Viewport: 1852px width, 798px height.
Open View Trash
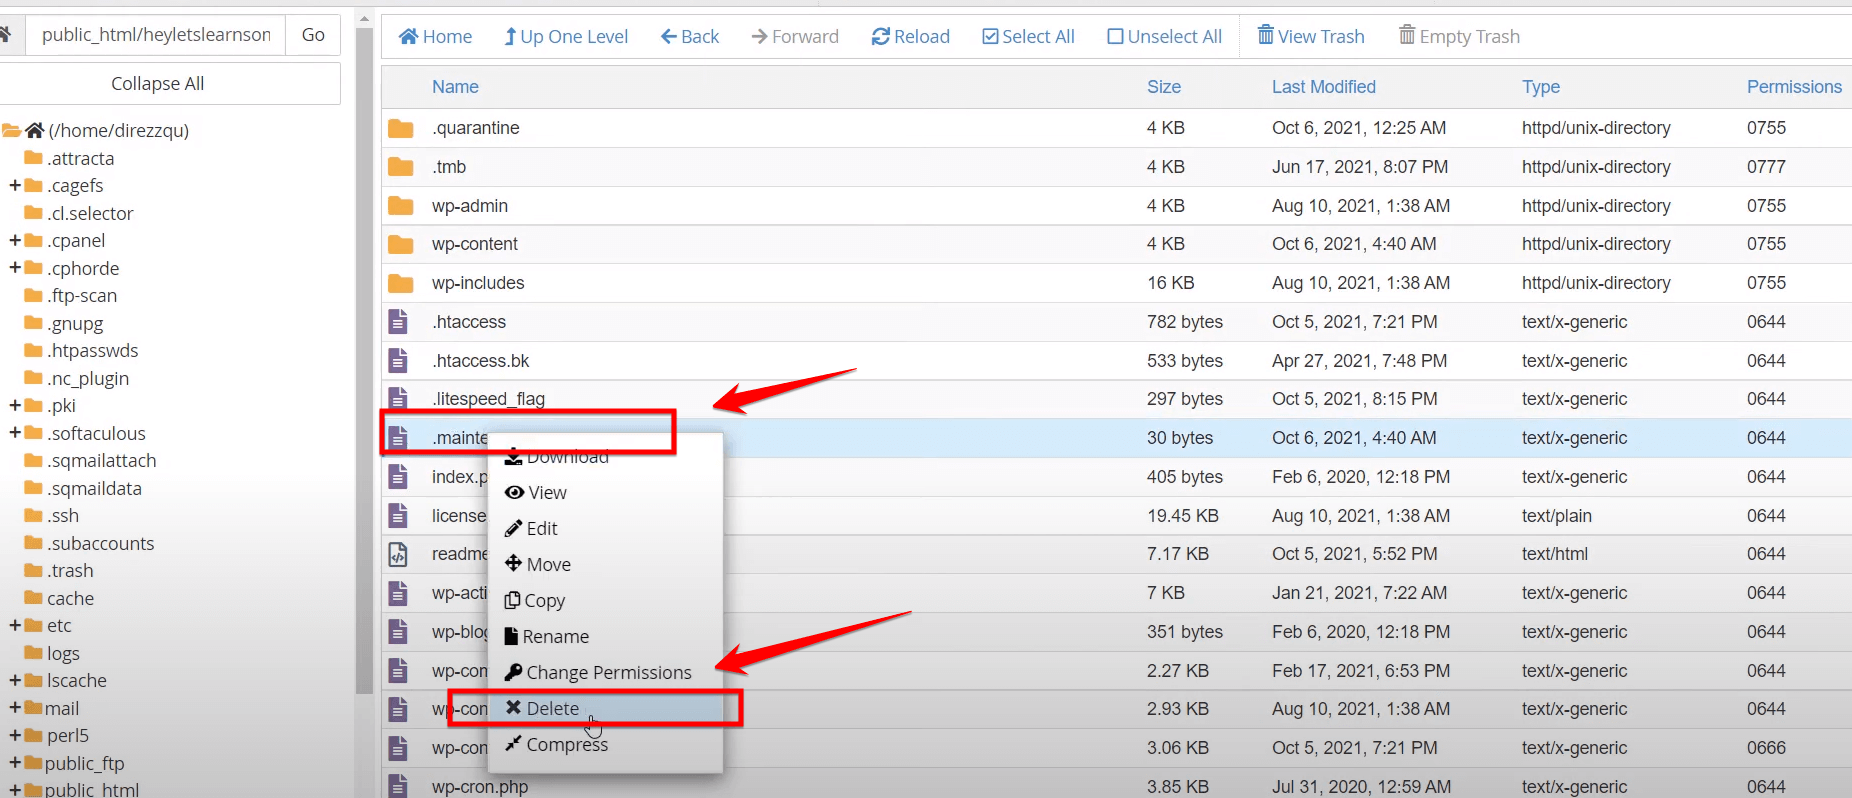[1311, 37]
